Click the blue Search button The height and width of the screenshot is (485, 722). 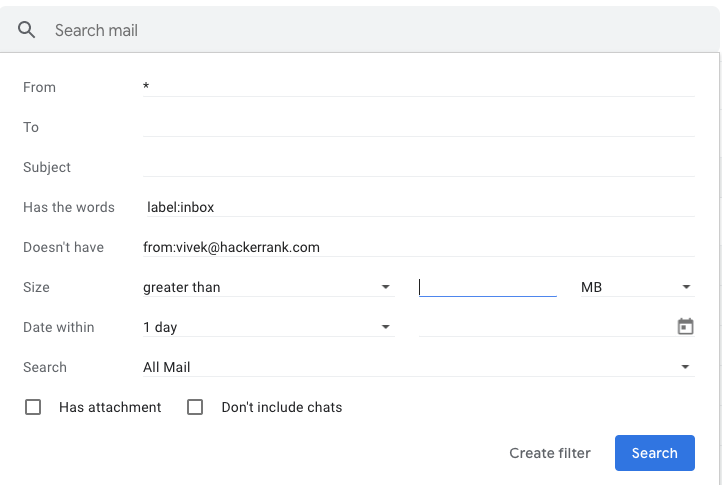point(654,453)
